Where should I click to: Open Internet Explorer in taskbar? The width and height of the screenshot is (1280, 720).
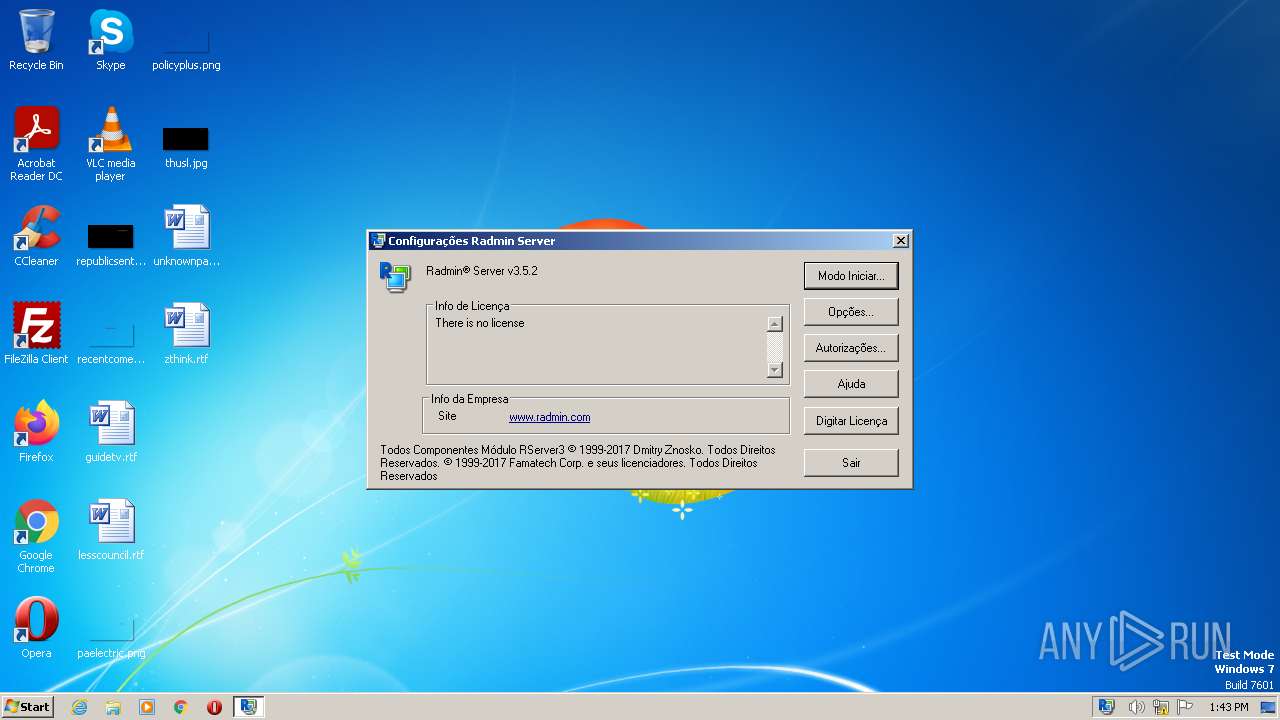tap(79, 707)
